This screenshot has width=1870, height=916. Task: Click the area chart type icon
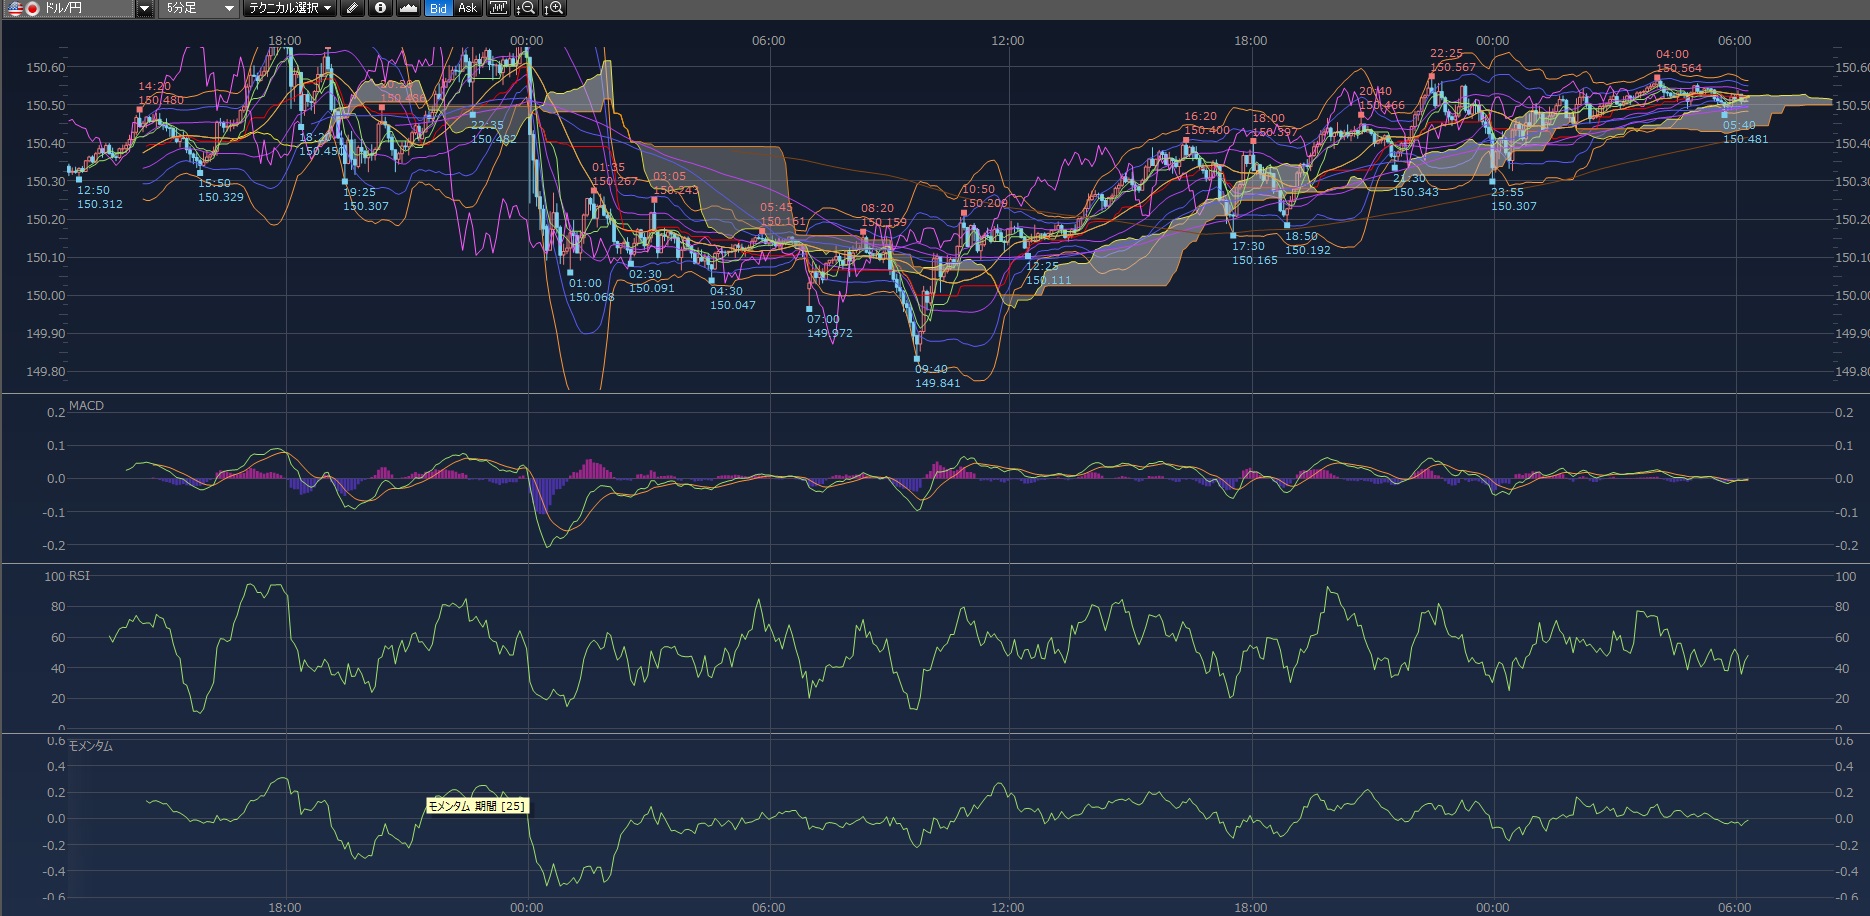408,9
